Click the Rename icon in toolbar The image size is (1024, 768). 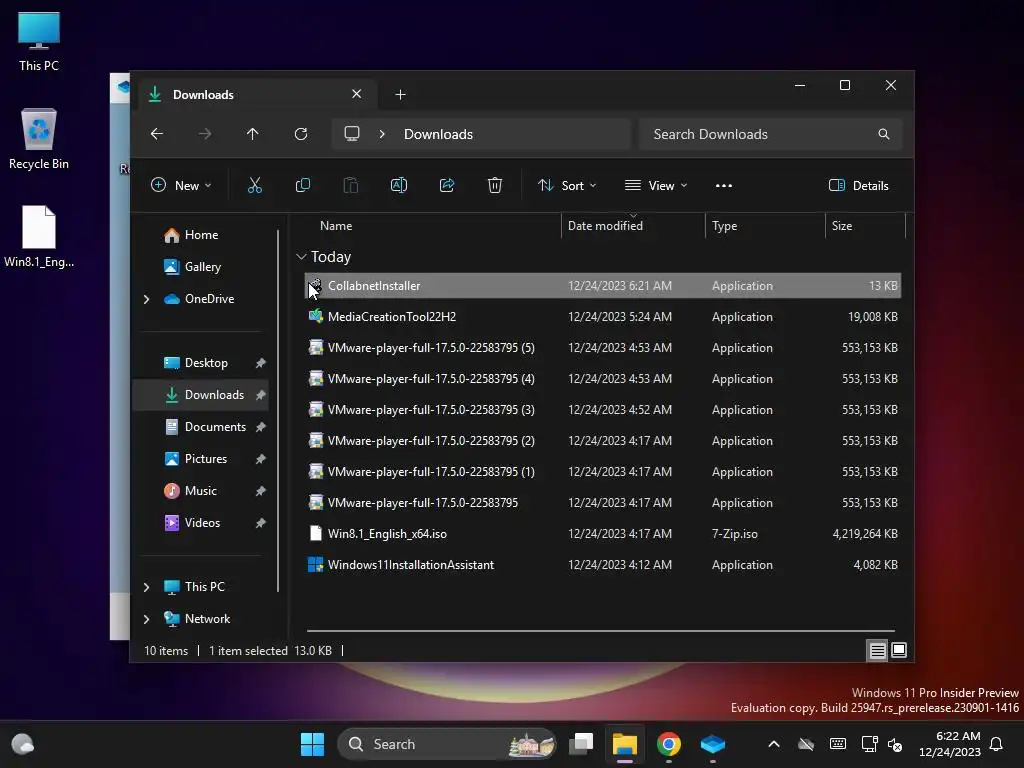tap(398, 185)
